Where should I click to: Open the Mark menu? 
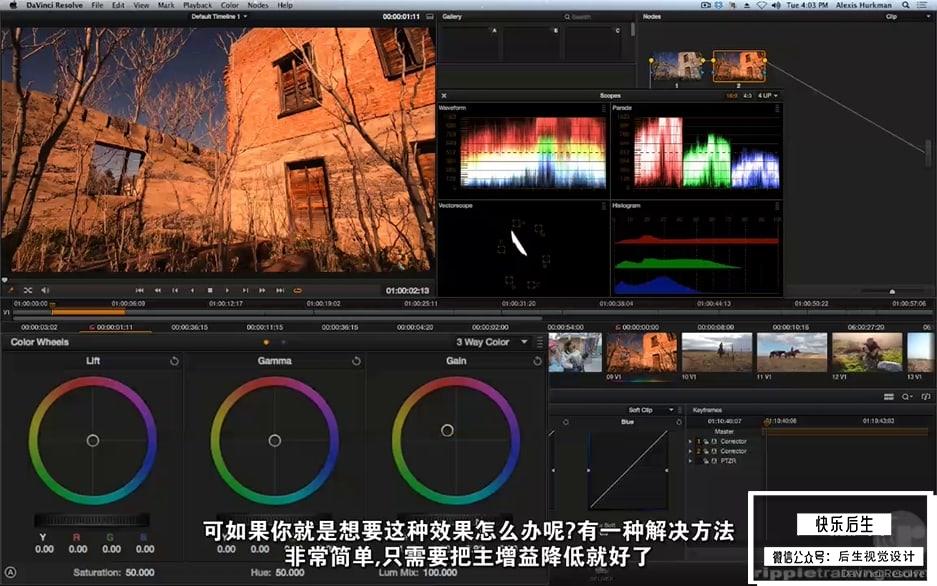166,5
